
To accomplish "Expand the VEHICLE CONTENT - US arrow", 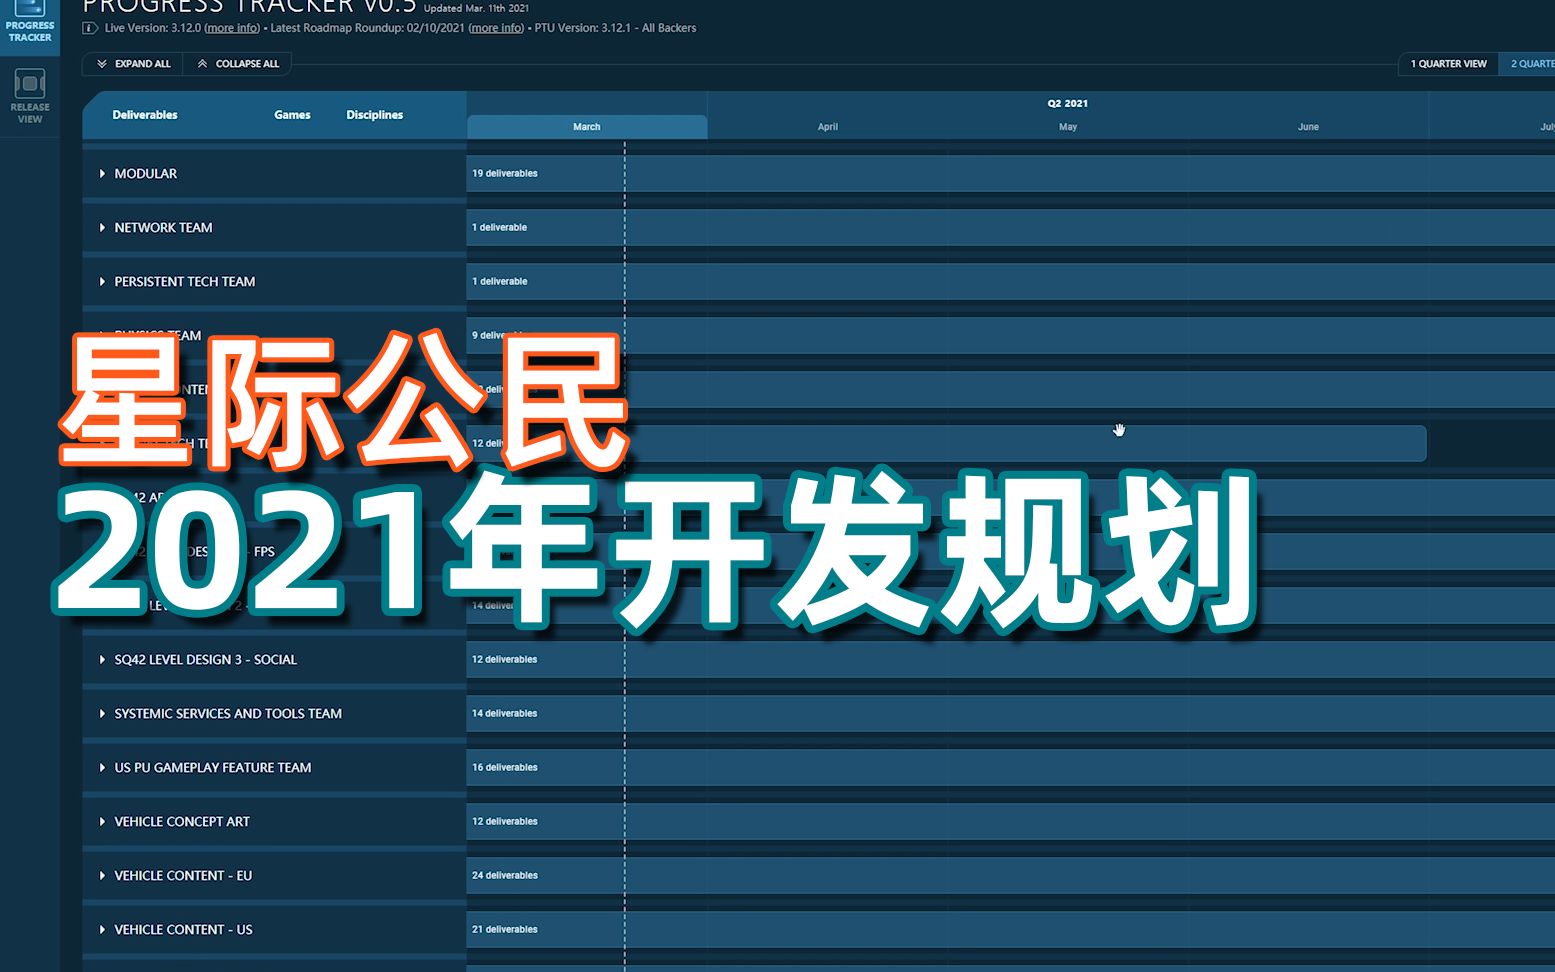I will [x=102, y=930].
